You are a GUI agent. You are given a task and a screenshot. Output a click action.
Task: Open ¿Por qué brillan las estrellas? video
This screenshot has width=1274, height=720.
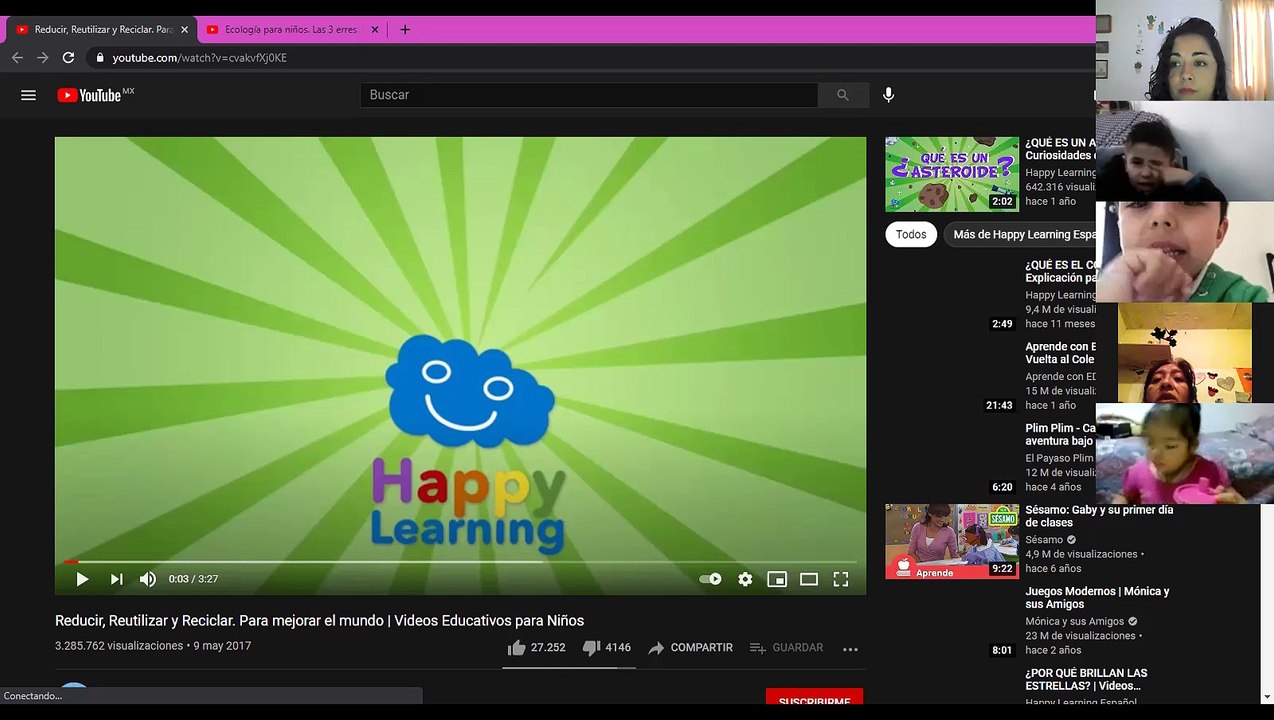(1086, 680)
